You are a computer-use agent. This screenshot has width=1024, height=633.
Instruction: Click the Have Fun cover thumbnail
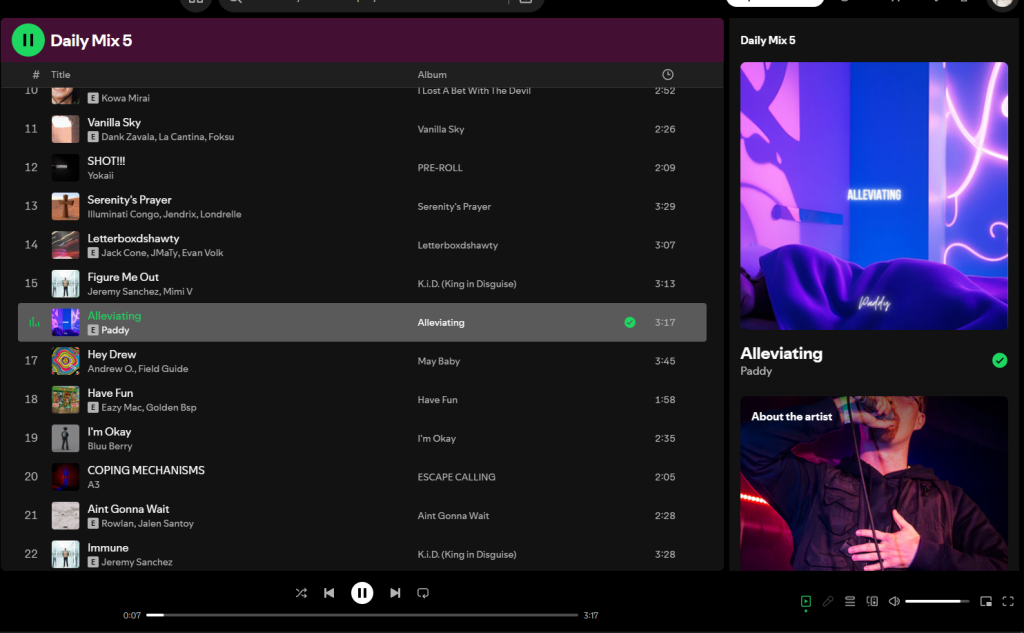(65, 400)
